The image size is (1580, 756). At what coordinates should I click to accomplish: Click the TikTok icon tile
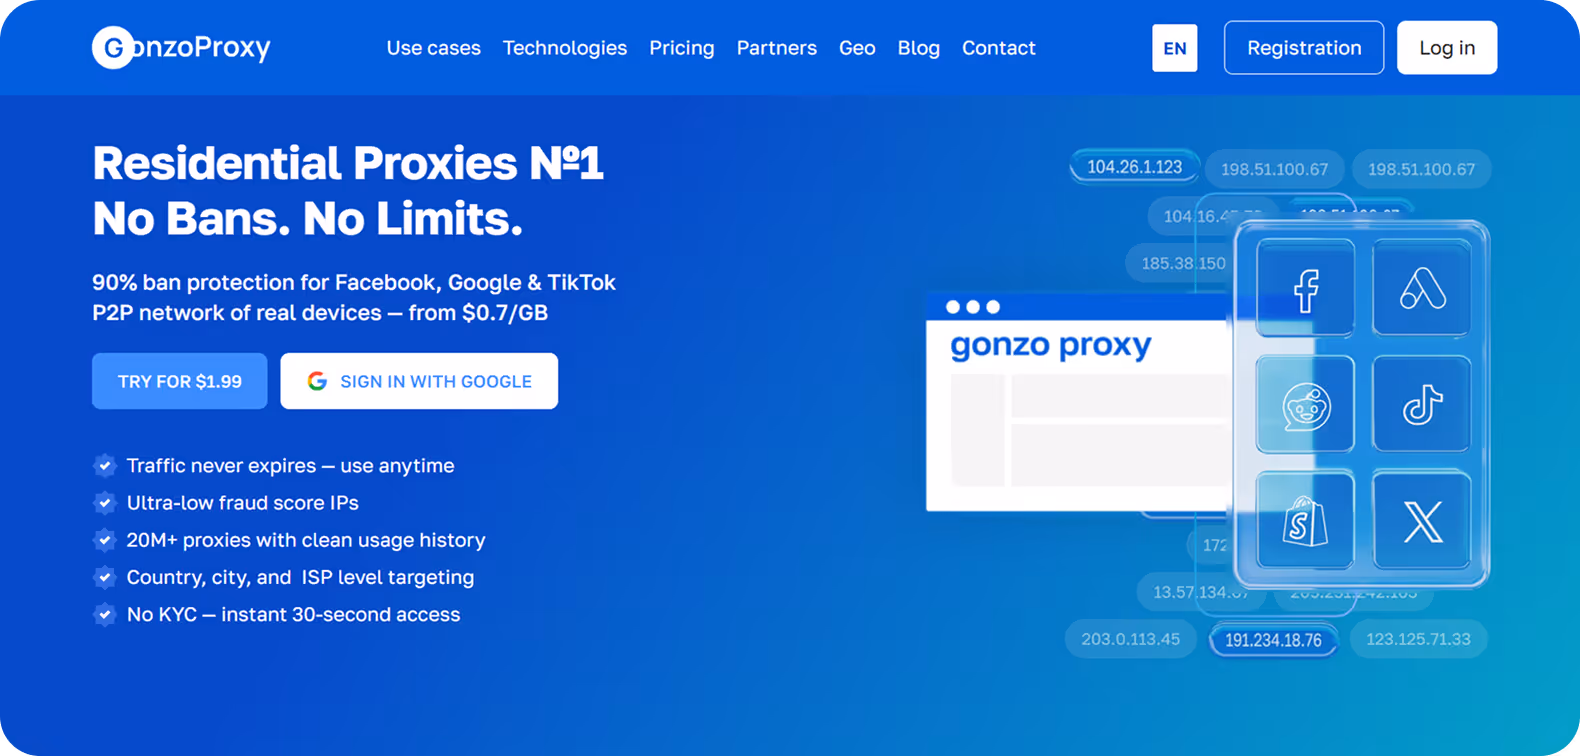click(1422, 405)
